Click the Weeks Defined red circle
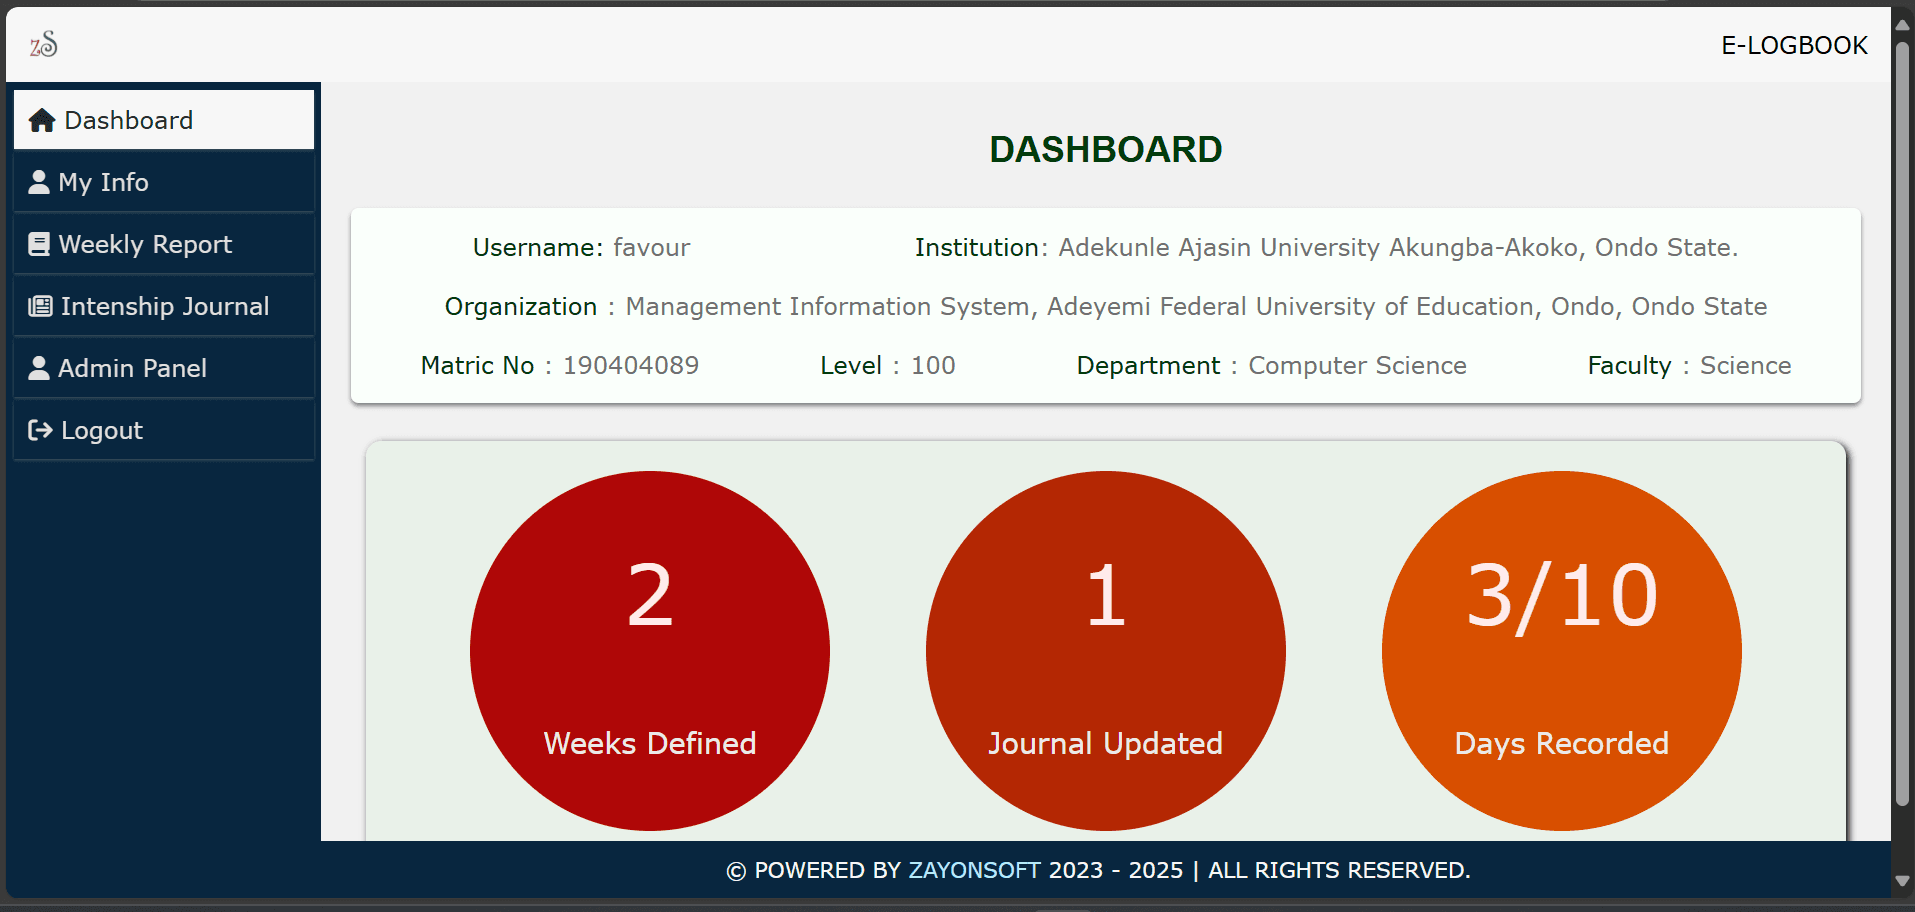This screenshot has height=912, width=1915. [650, 651]
